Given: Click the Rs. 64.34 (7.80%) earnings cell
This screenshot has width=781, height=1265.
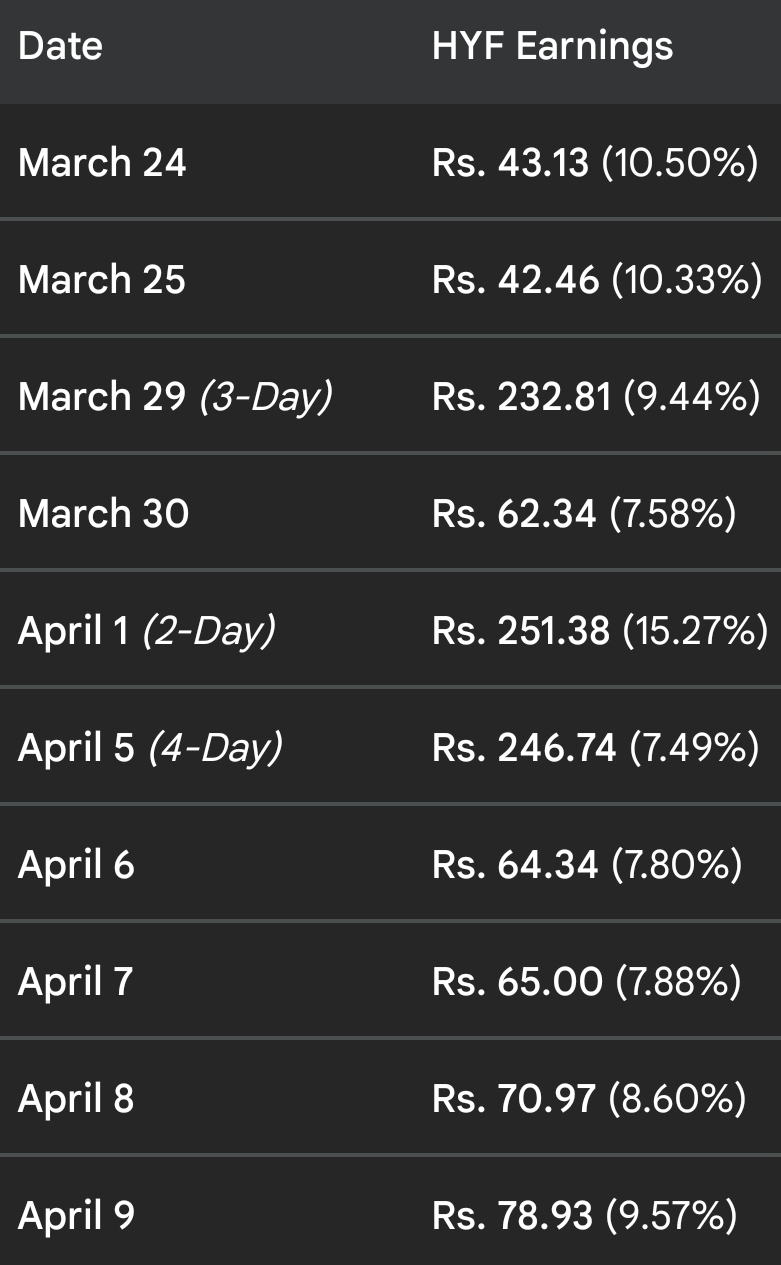Looking at the screenshot, I should [x=587, y=864].
